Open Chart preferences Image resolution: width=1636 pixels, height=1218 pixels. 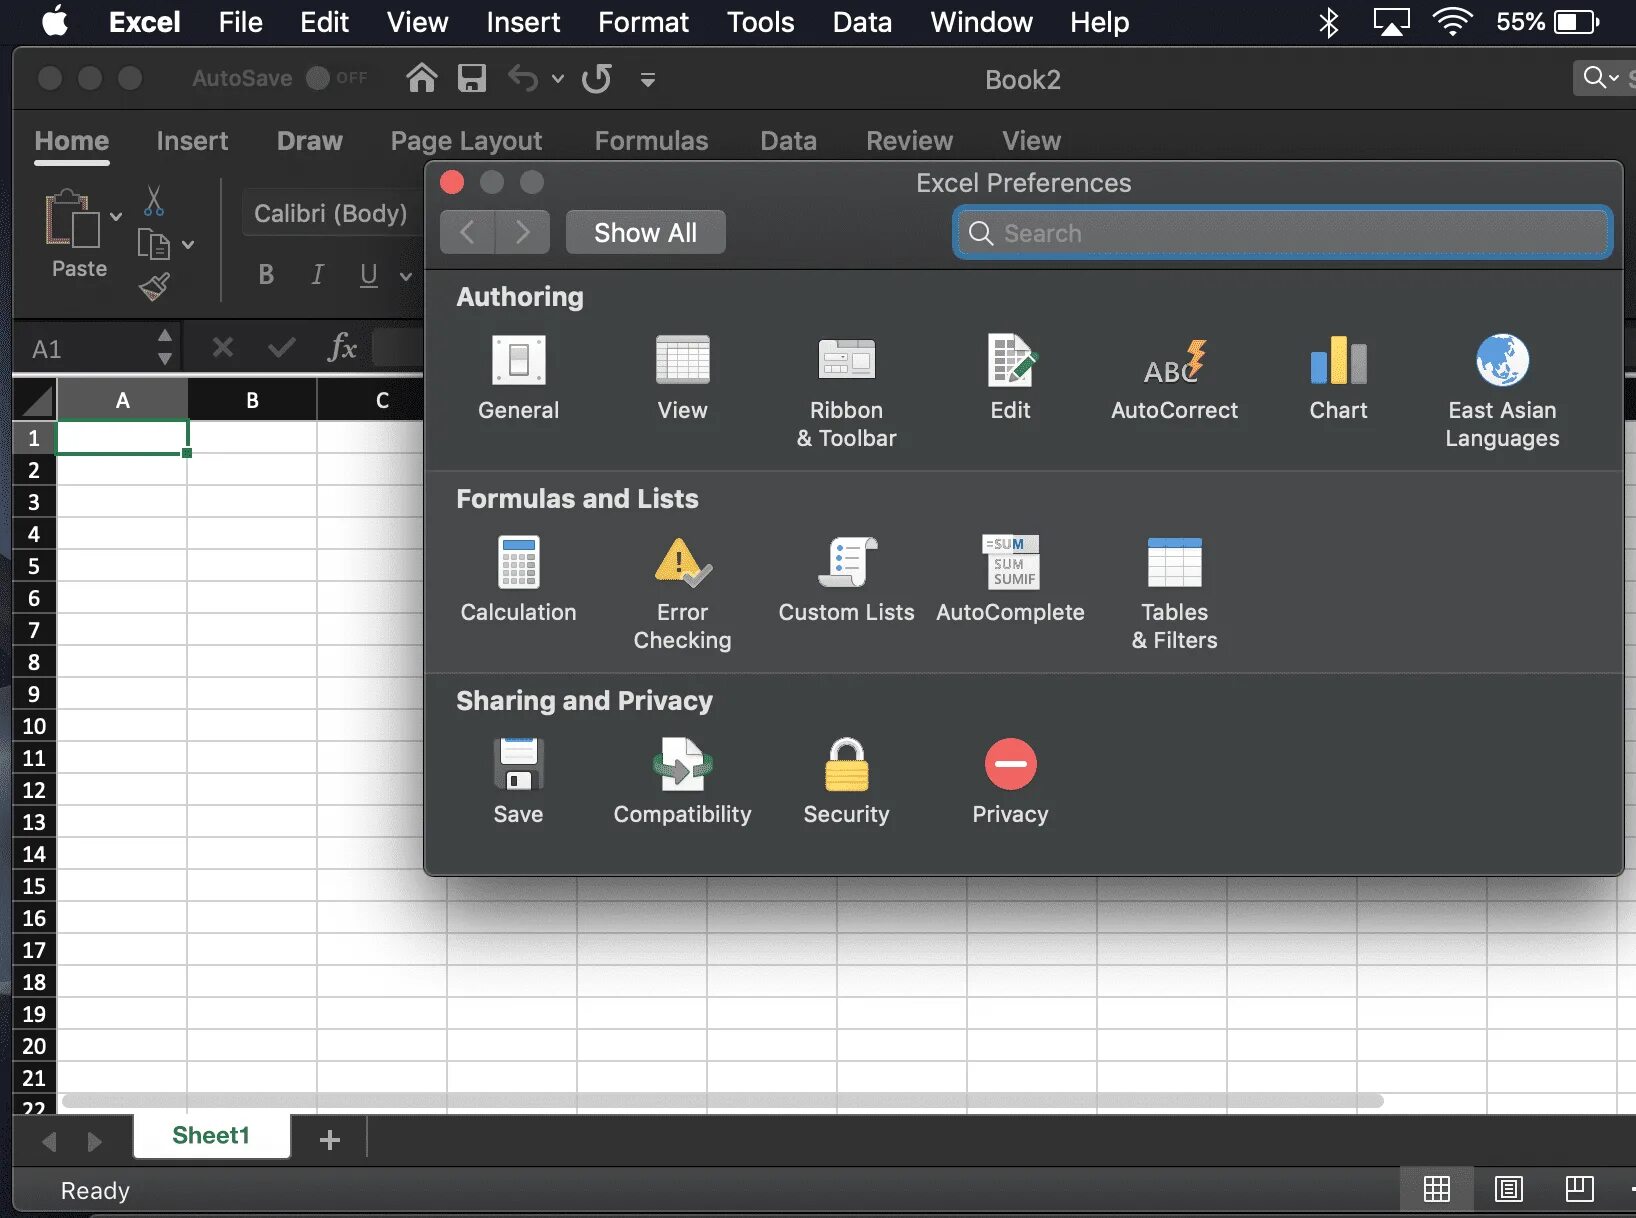1338,378
